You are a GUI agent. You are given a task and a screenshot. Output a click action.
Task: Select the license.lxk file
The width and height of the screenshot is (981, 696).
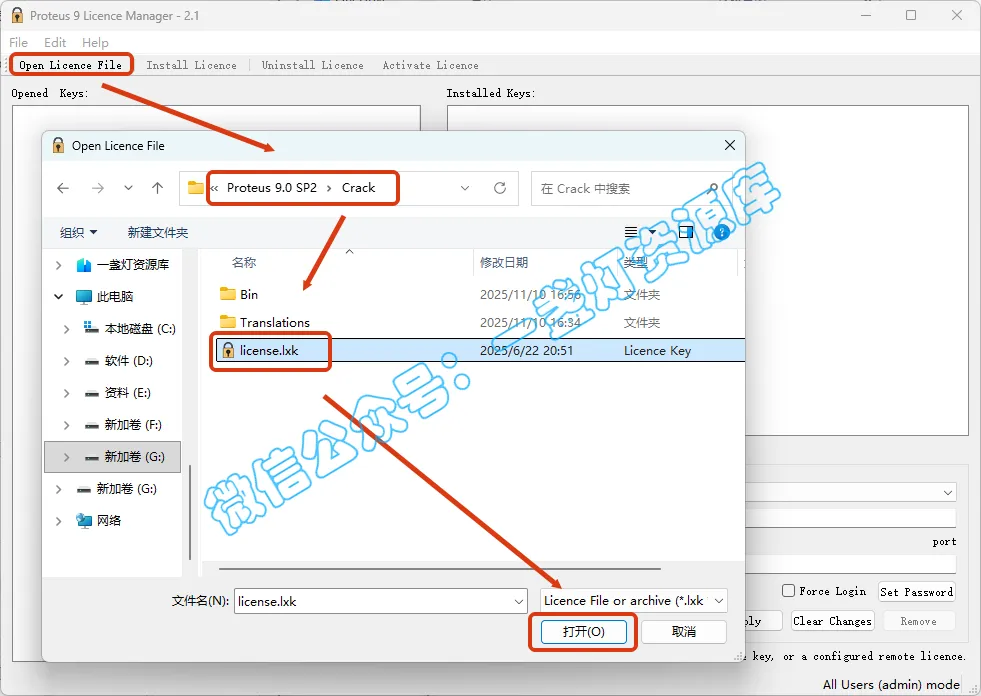pos(268,351)
